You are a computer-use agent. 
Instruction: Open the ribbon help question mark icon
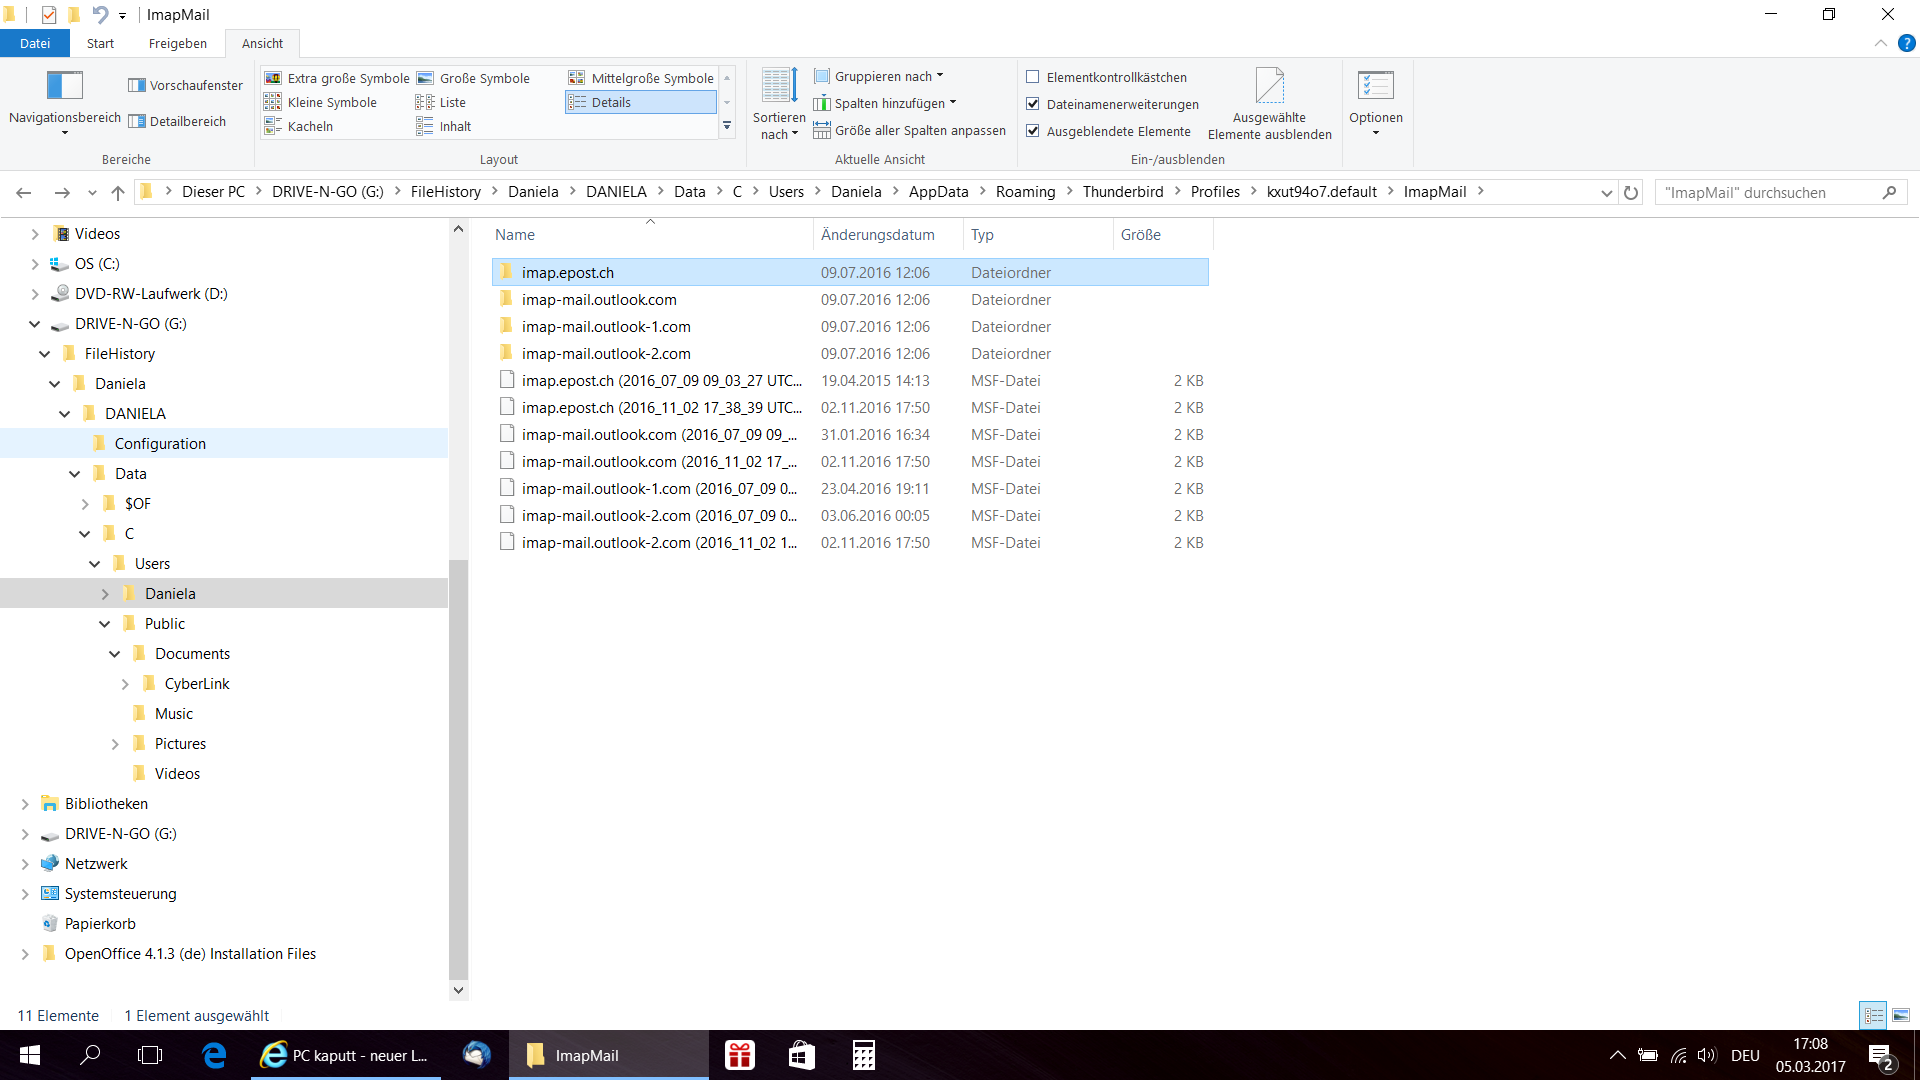point(1906,44)
